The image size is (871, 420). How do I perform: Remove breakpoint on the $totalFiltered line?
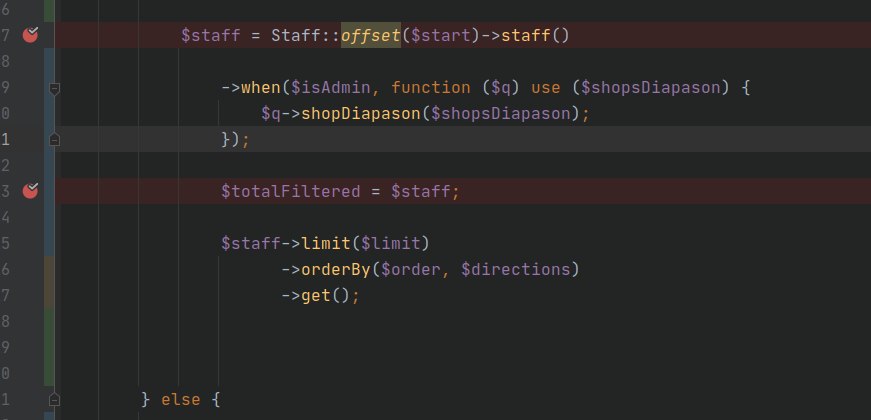[x=31, y=191]
